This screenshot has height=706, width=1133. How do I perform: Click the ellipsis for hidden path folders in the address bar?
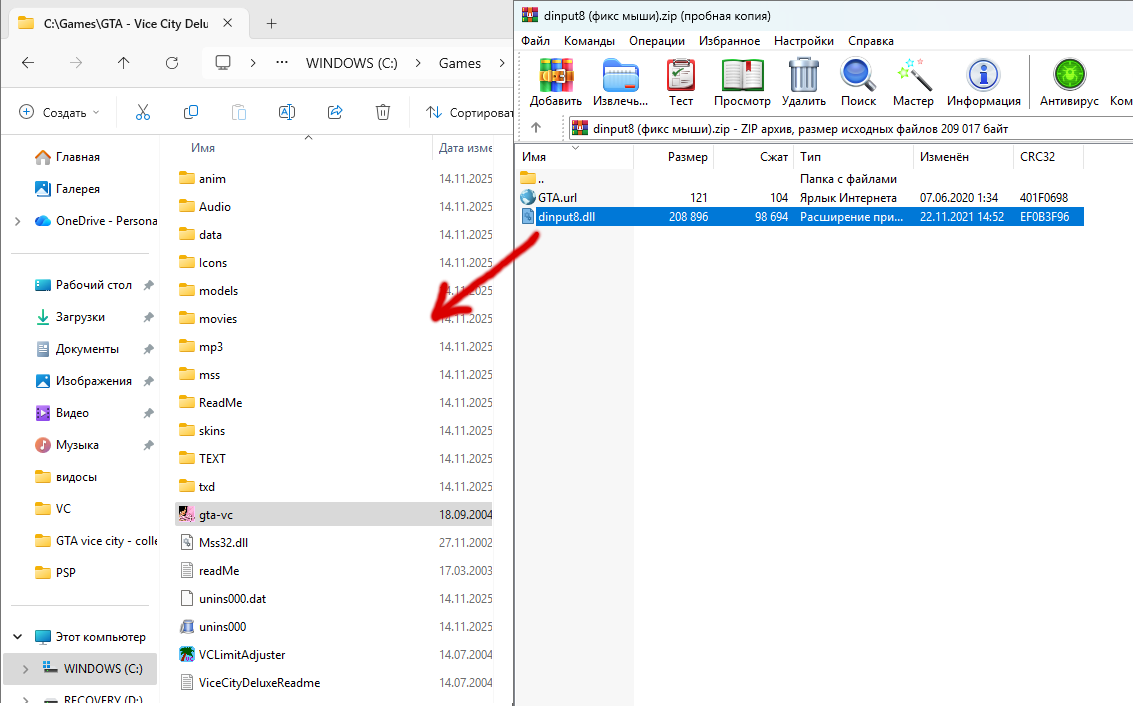[282, 63]
